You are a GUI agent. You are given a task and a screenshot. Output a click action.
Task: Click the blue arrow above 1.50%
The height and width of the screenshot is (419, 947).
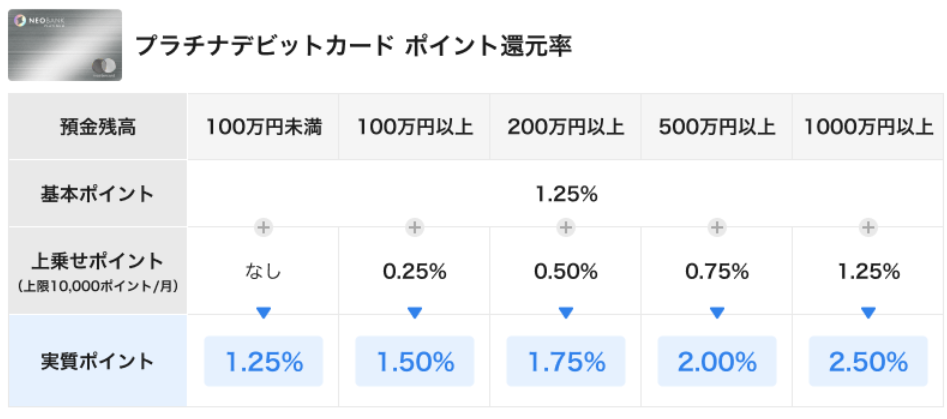click(x=414, y=313)
